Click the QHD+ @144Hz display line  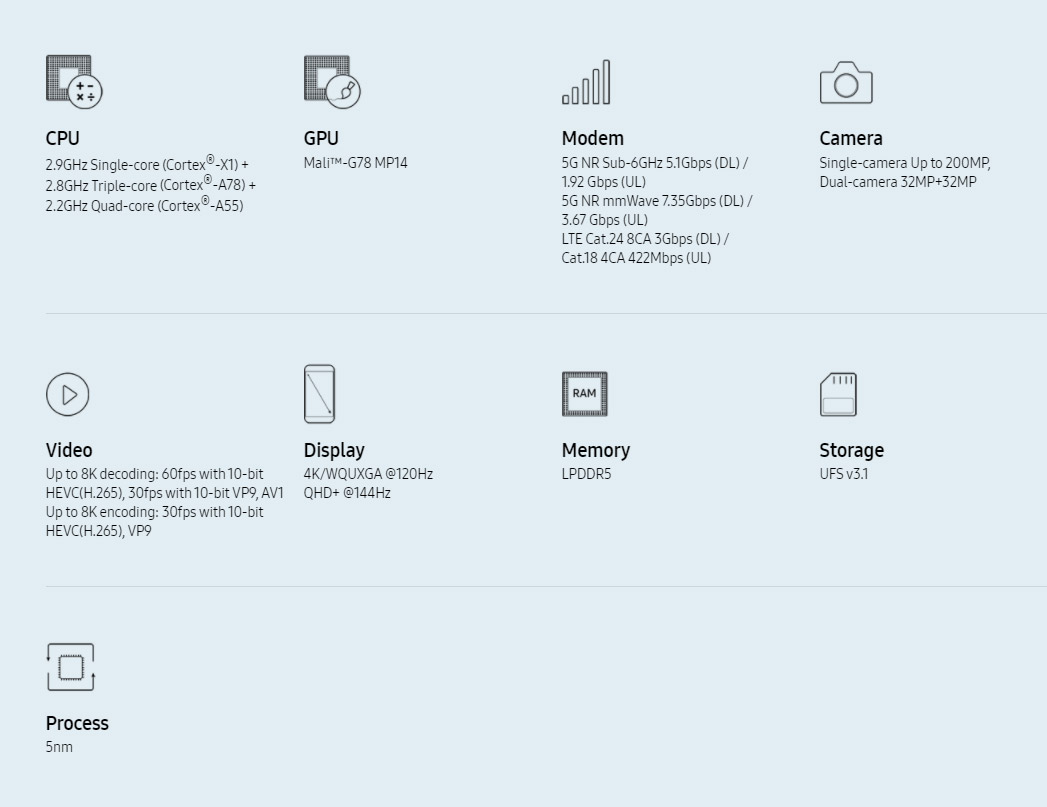[347, 493]
